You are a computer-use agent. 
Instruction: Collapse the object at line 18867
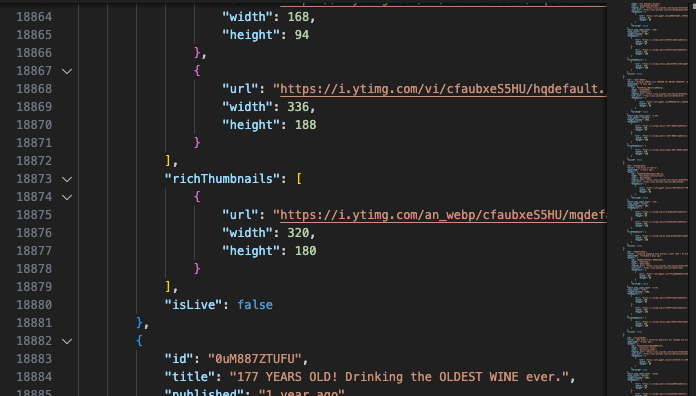coord(67,71)
